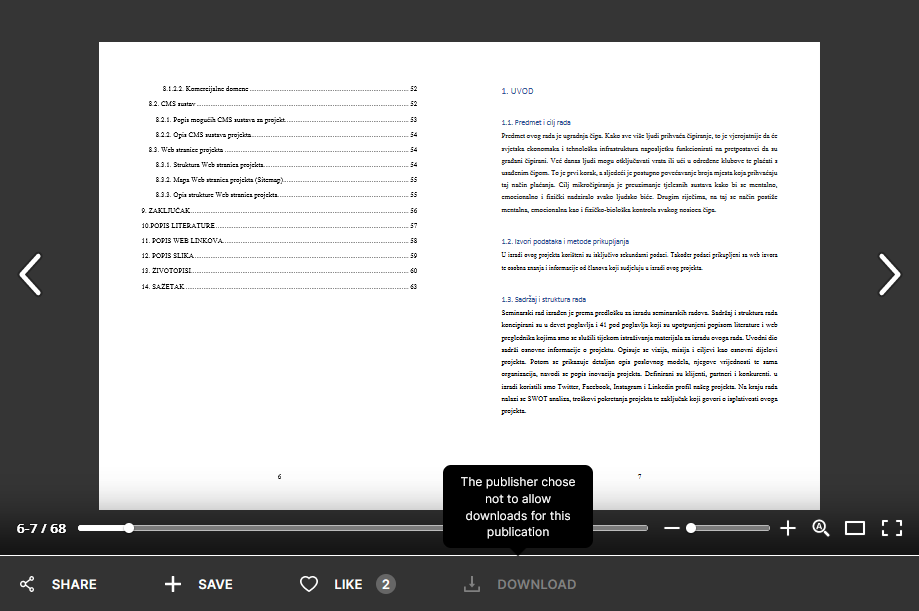Click the '1. UVOD' heading
Viewport: 919px width, 611px height.
click(x=518, y=91)
